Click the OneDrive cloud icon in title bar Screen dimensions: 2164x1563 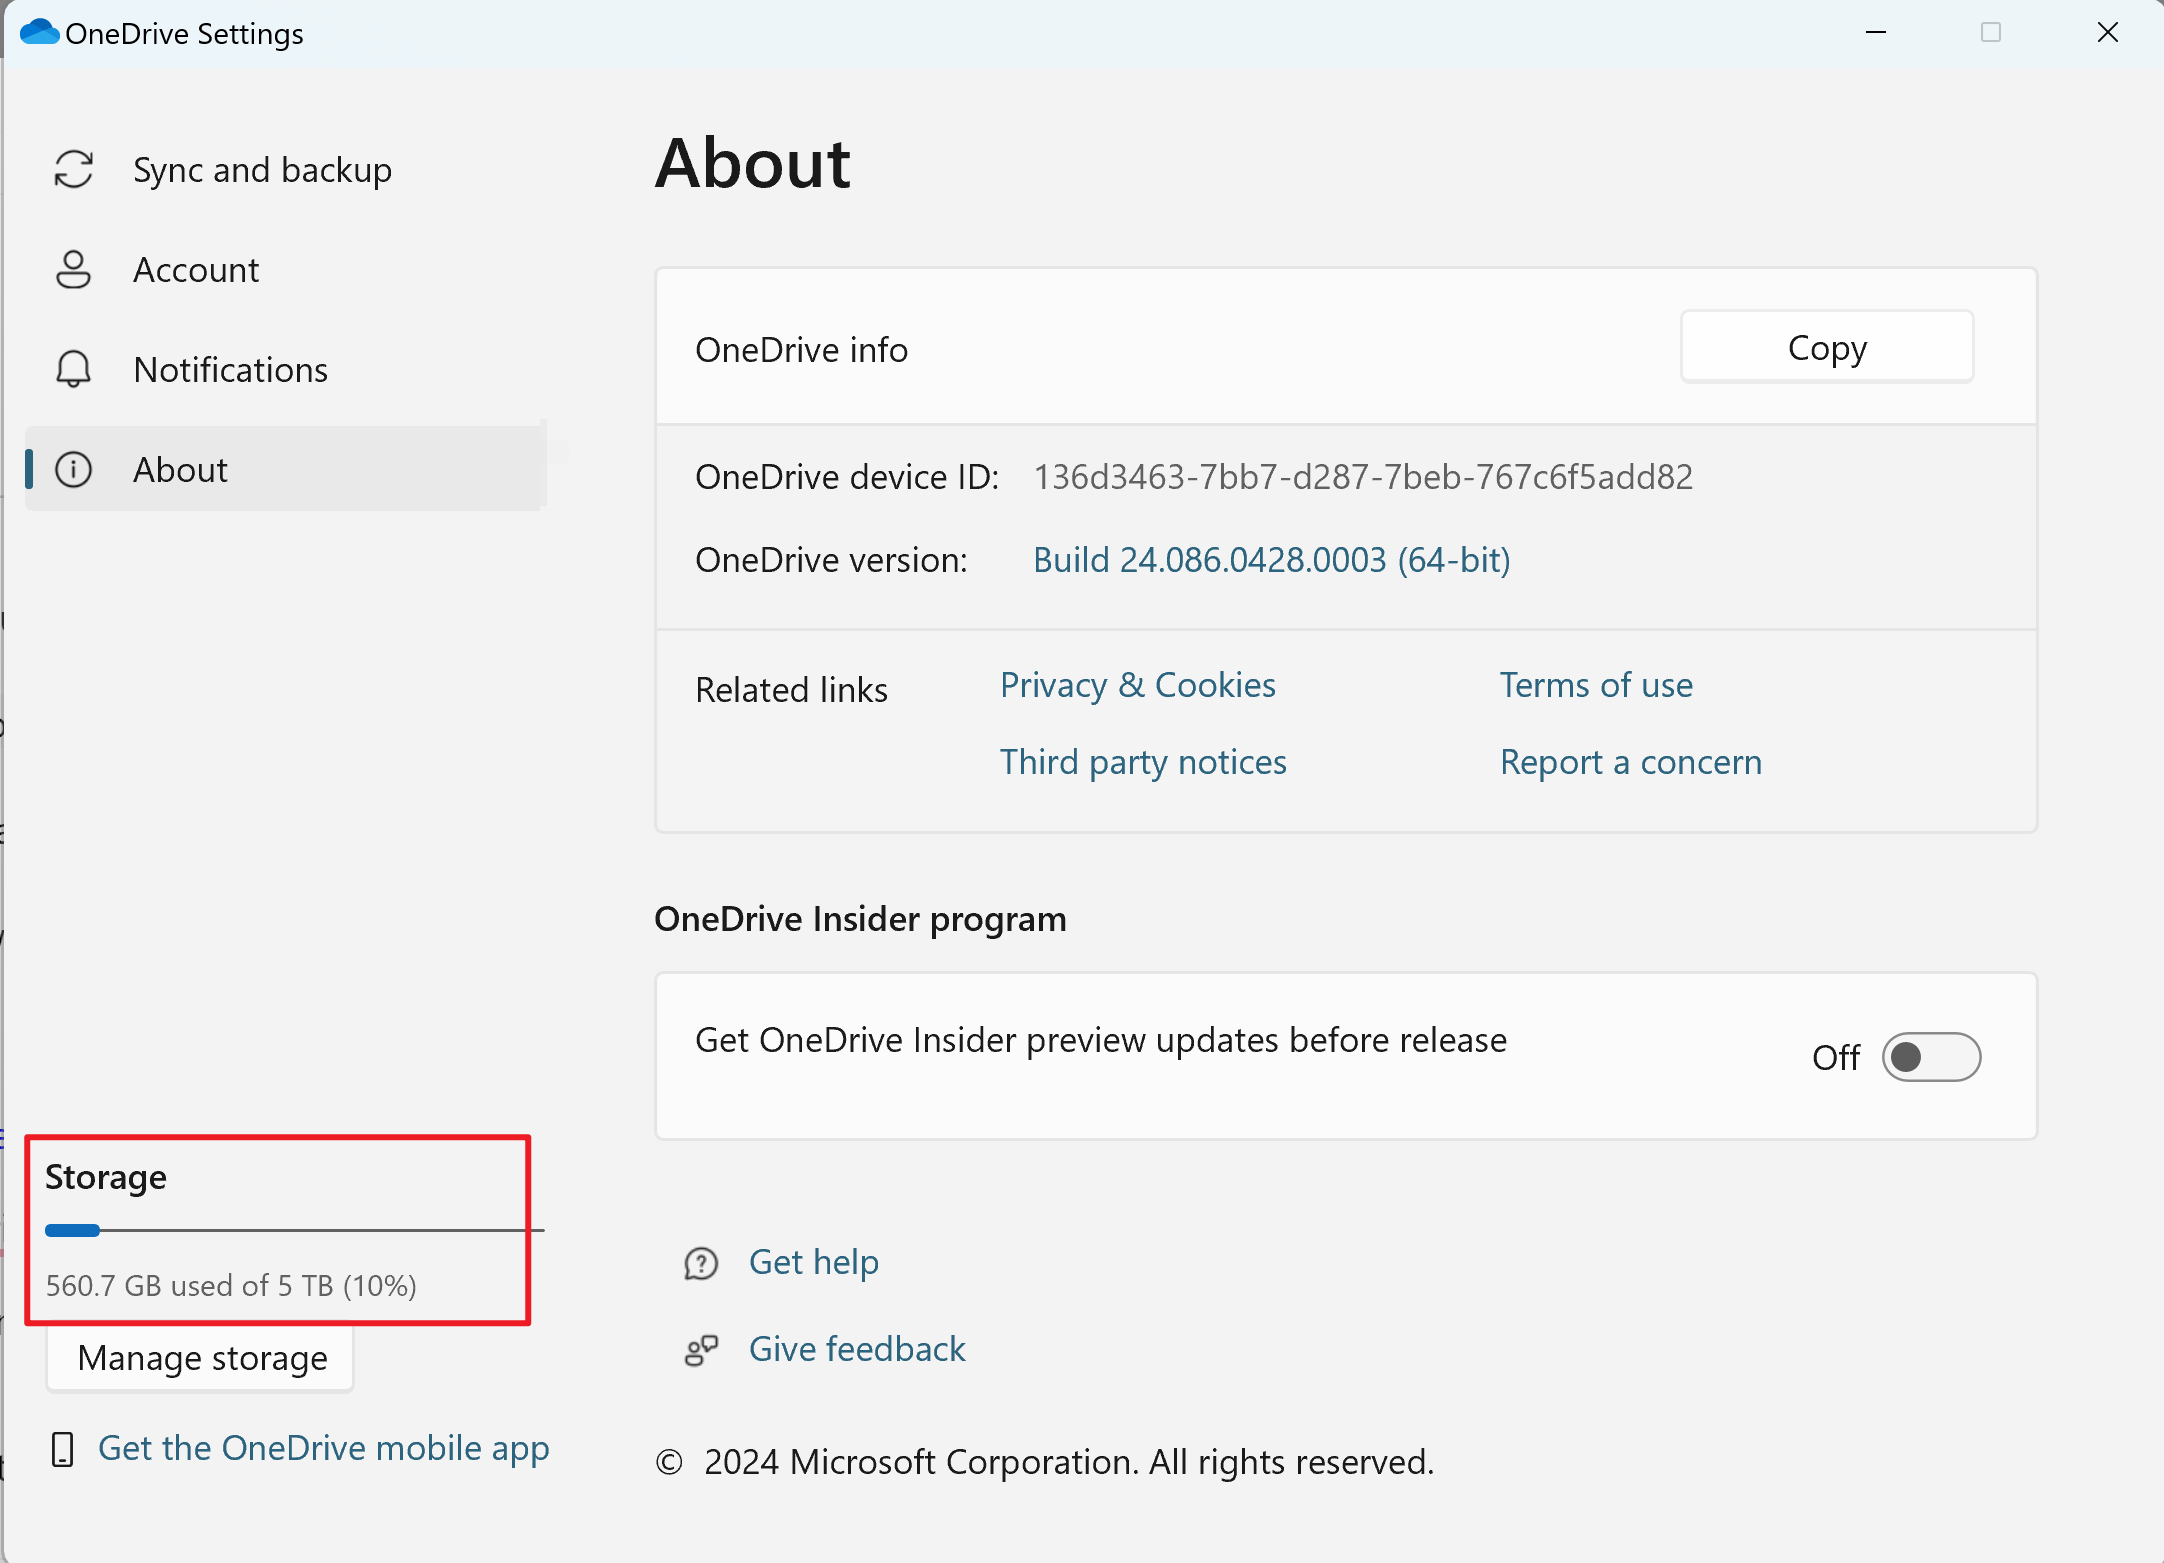pos(39,32)
